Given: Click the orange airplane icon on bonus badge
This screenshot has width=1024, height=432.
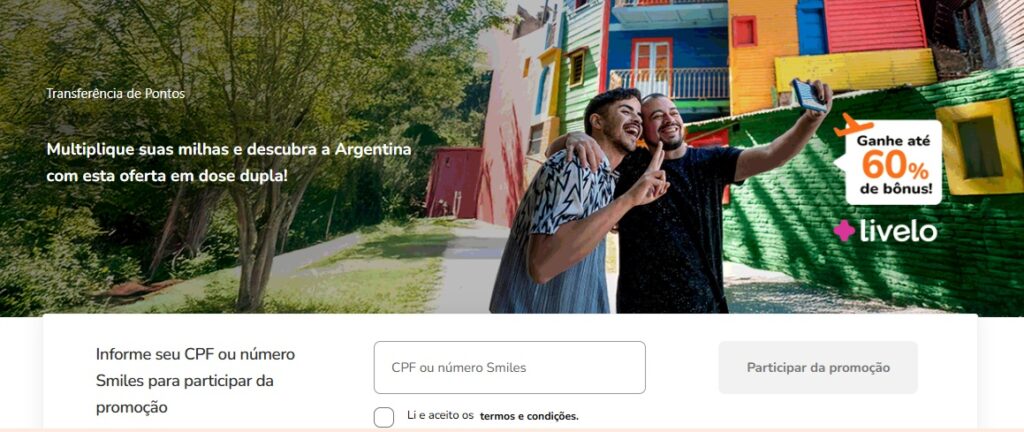Looking at the screenshot, I should 854,124.
